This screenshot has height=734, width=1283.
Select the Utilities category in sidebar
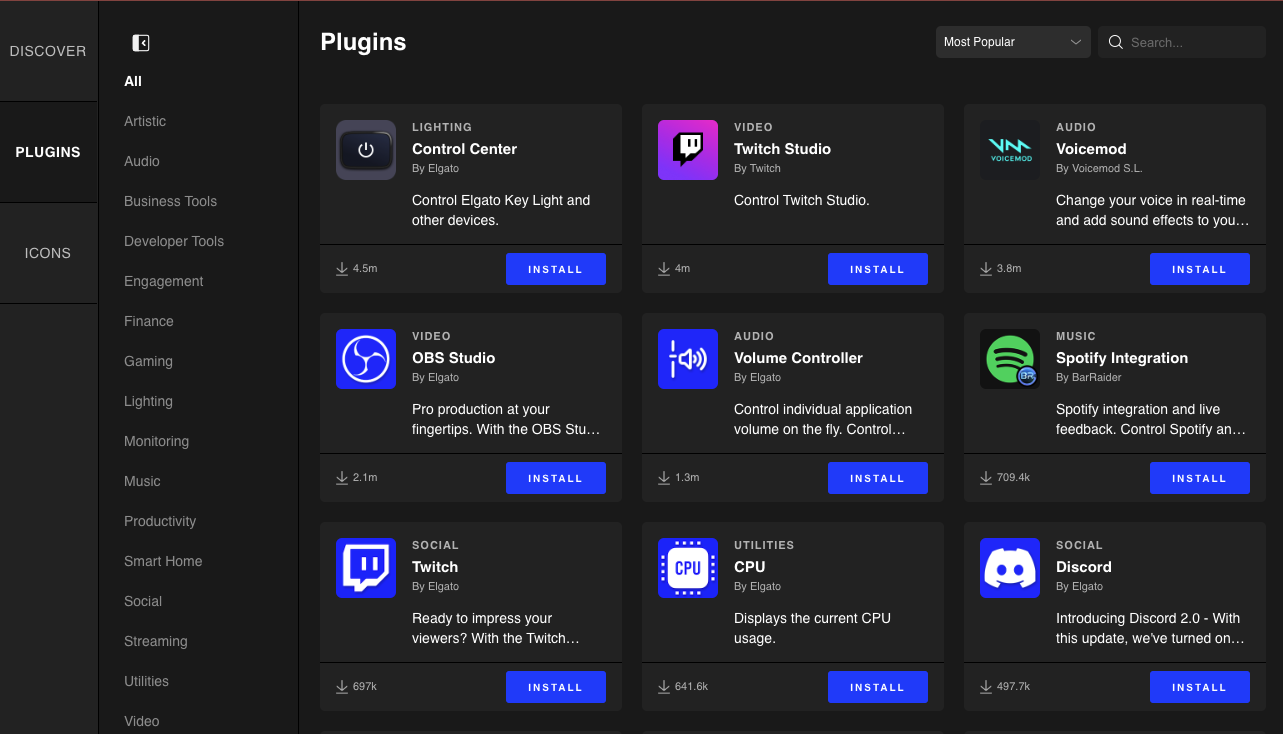(146, 681)
